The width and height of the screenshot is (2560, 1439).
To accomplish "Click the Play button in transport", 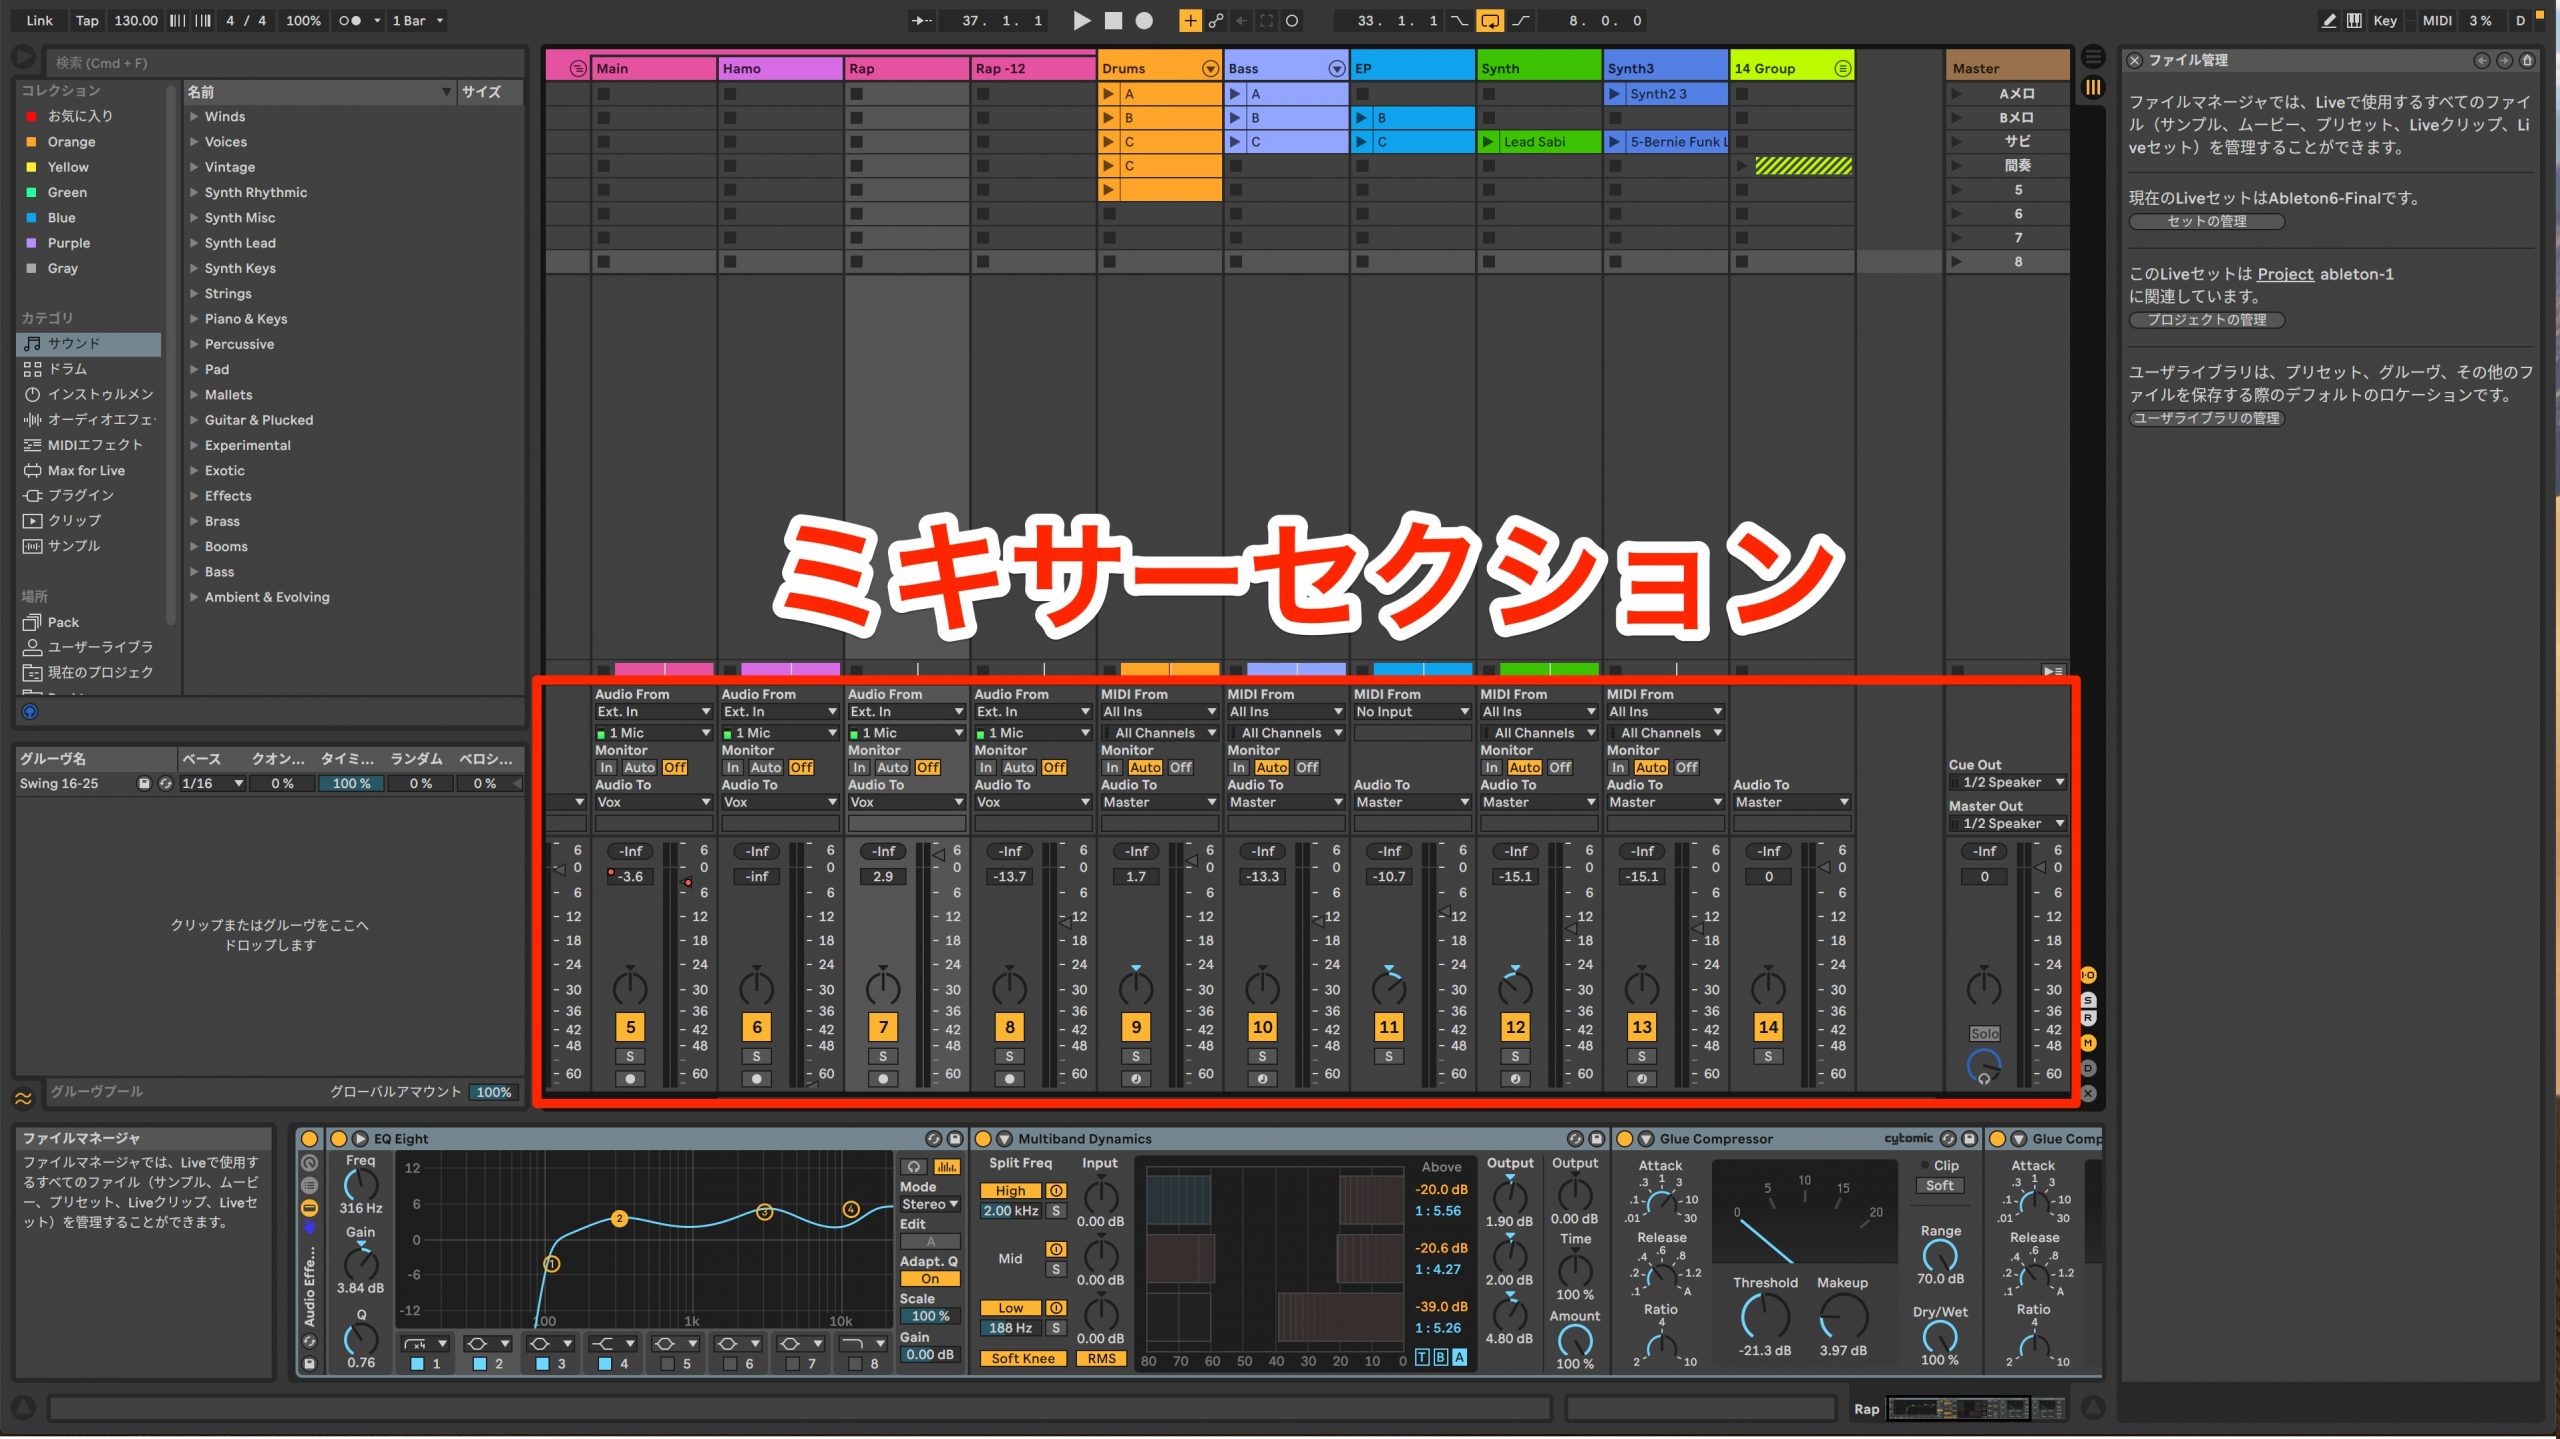I will pos(1081,20).
